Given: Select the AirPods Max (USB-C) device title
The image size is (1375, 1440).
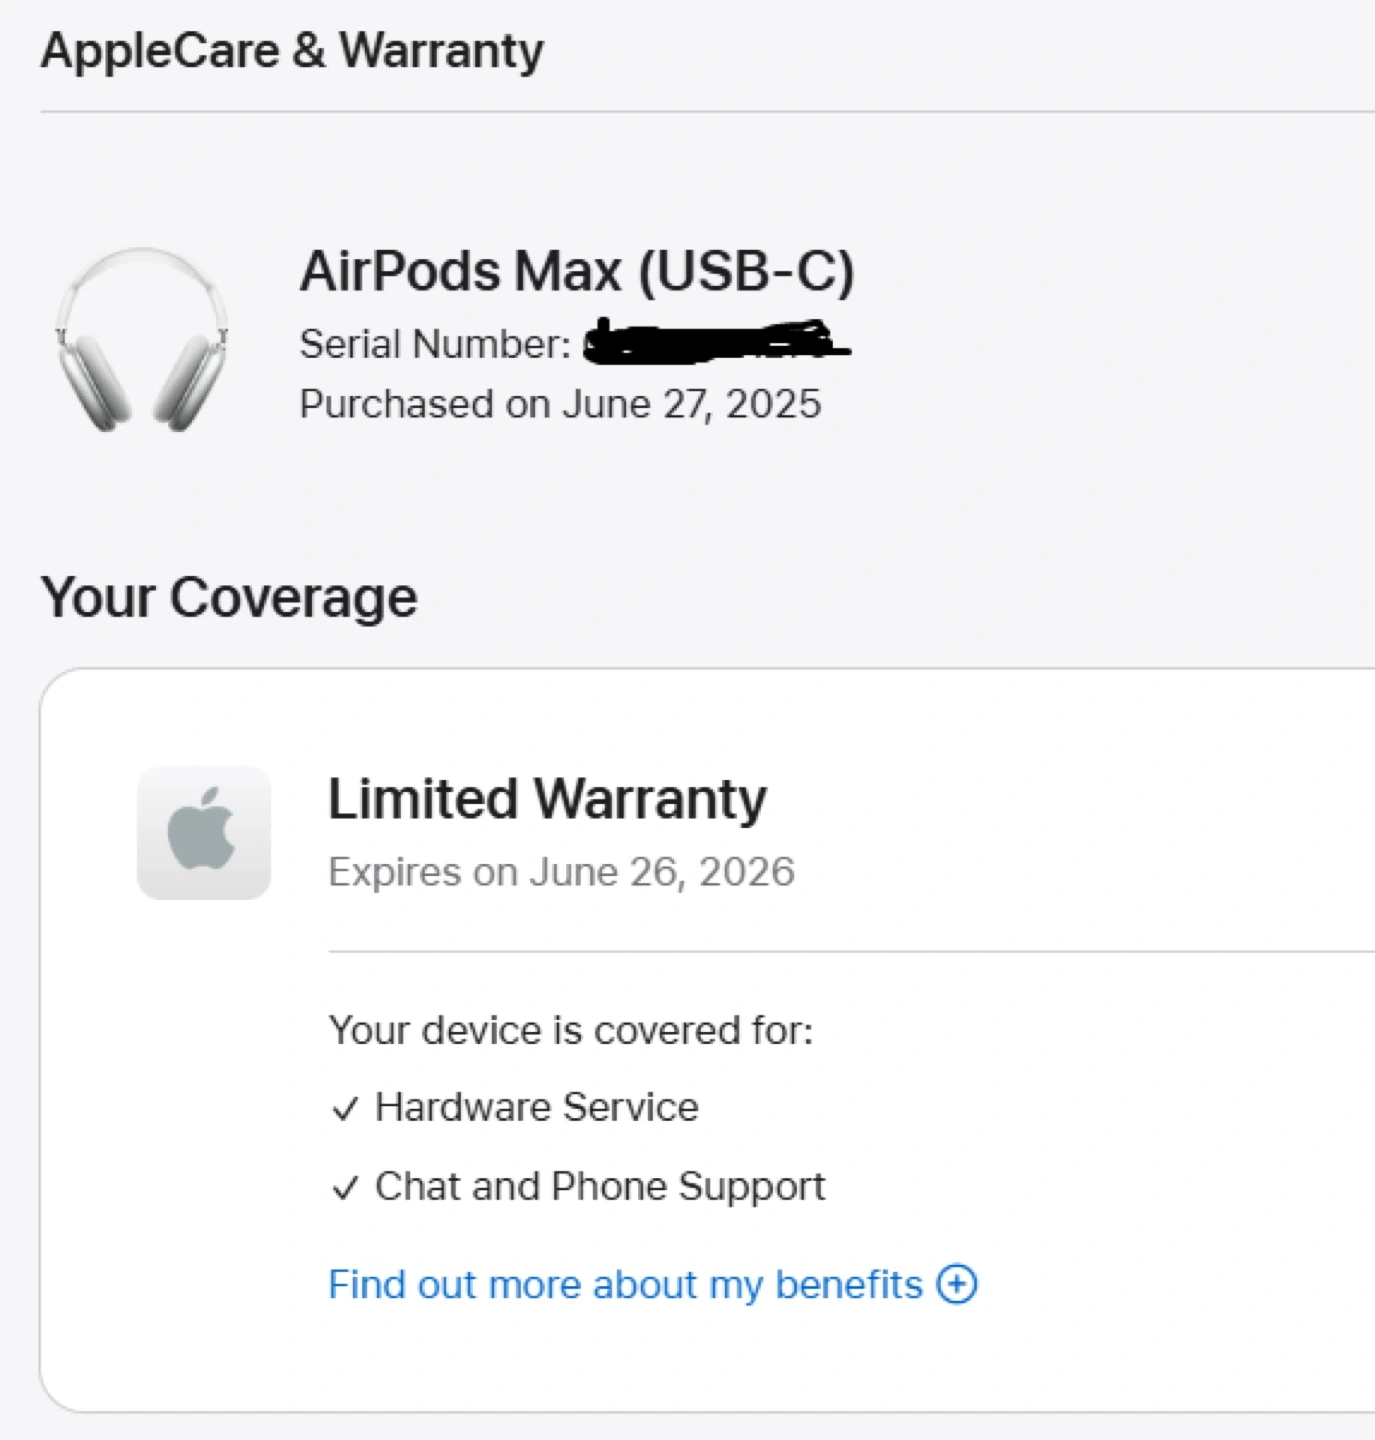Looking at the screenshot, I should coord(577,271).
